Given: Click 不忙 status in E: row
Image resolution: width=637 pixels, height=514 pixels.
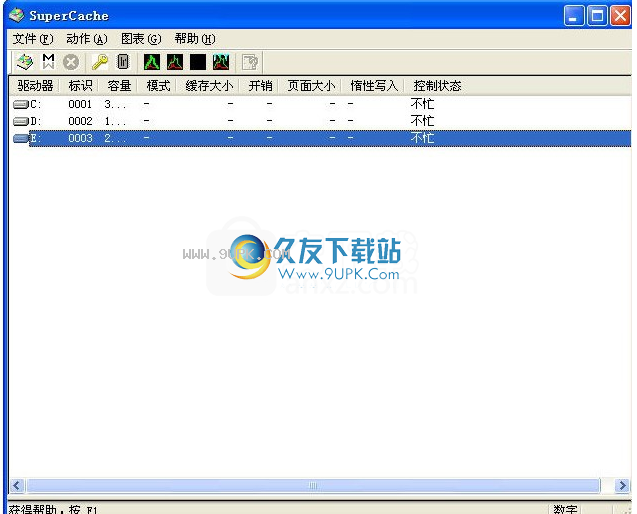Looking at the screenshot, I should click(x=422, y=138).
